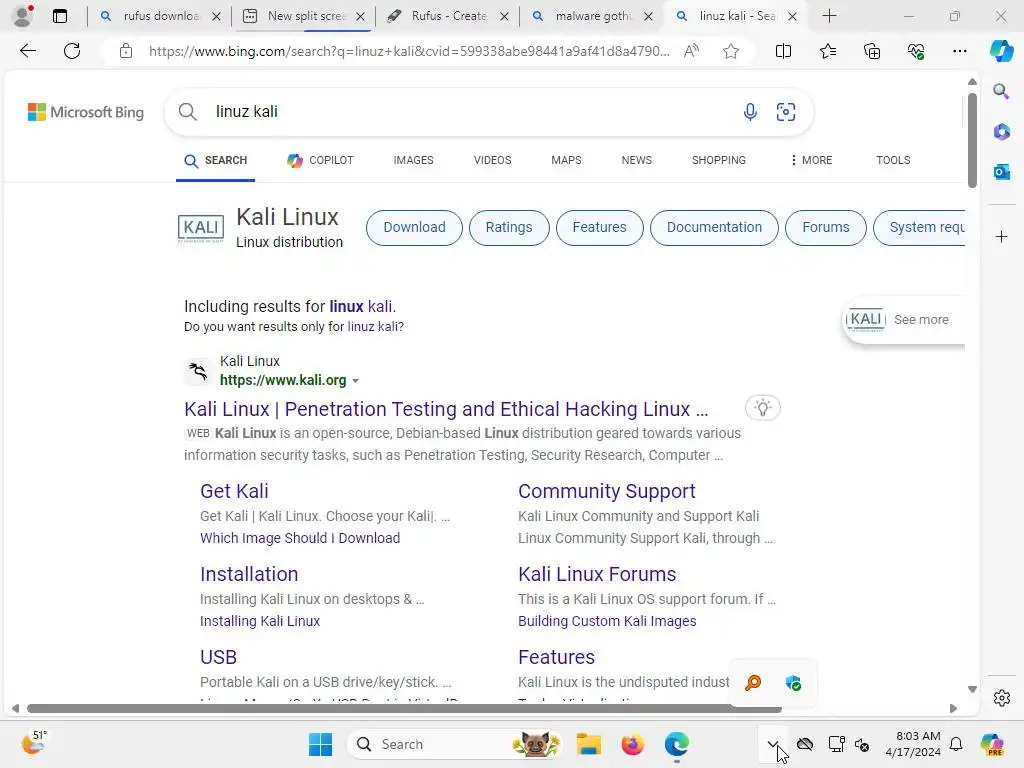The height and width of the screenshot is (768, 1024).
Task: Open Windows Start menu
Action: 320,744
